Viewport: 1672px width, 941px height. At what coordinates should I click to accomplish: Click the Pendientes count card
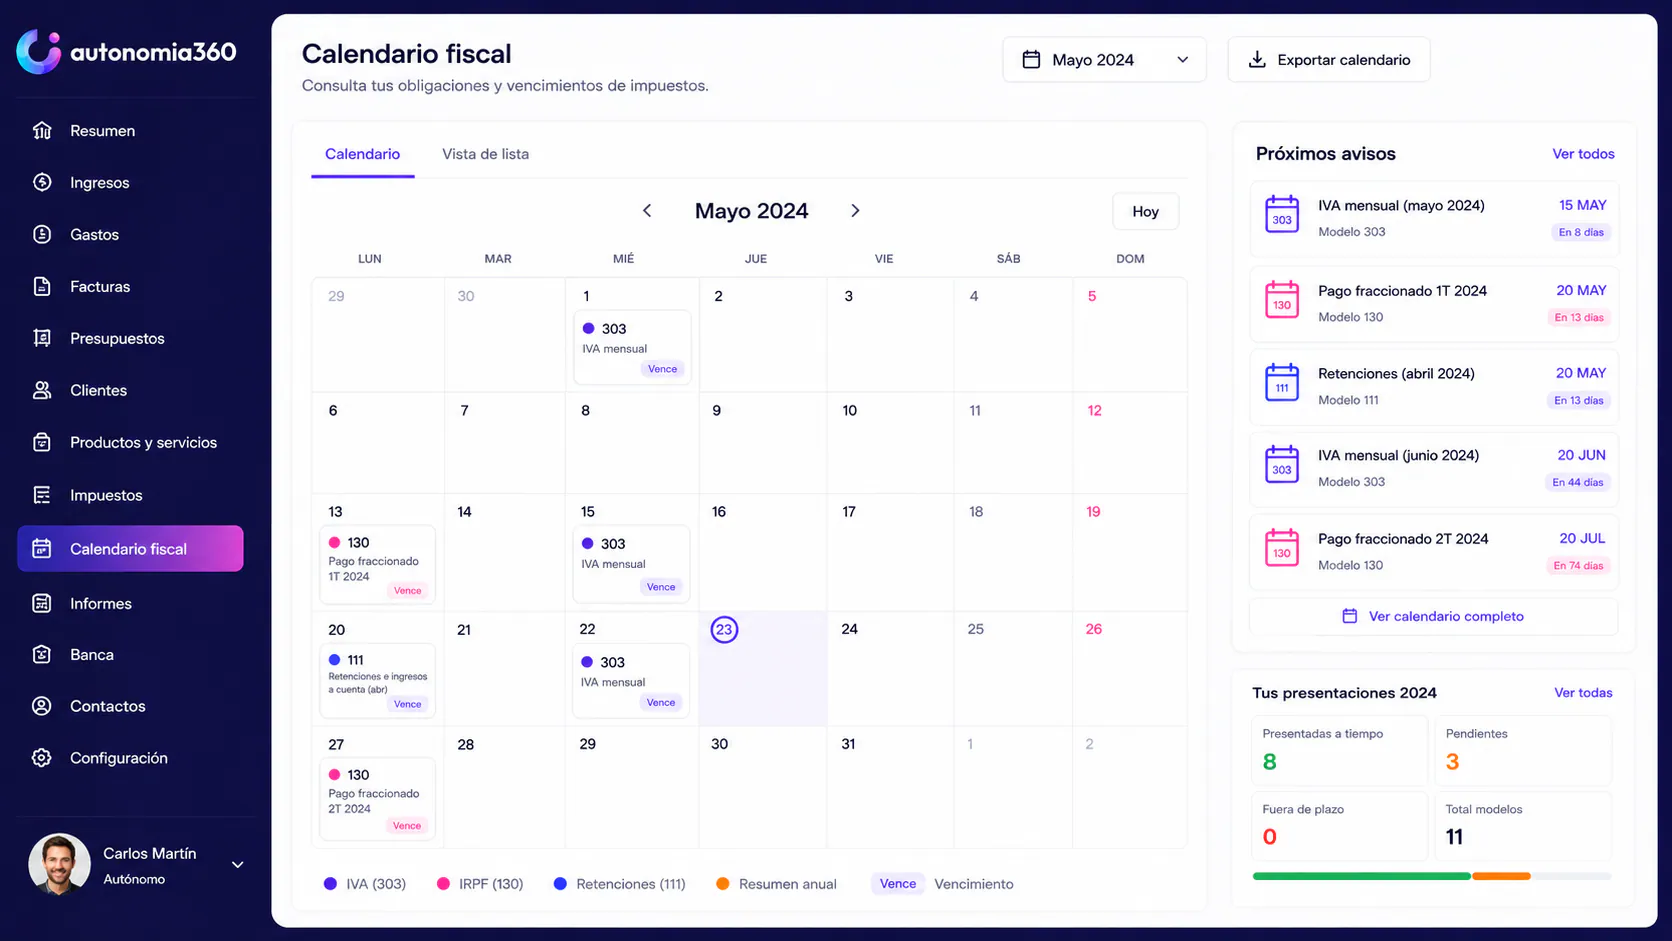[1523, 749]
